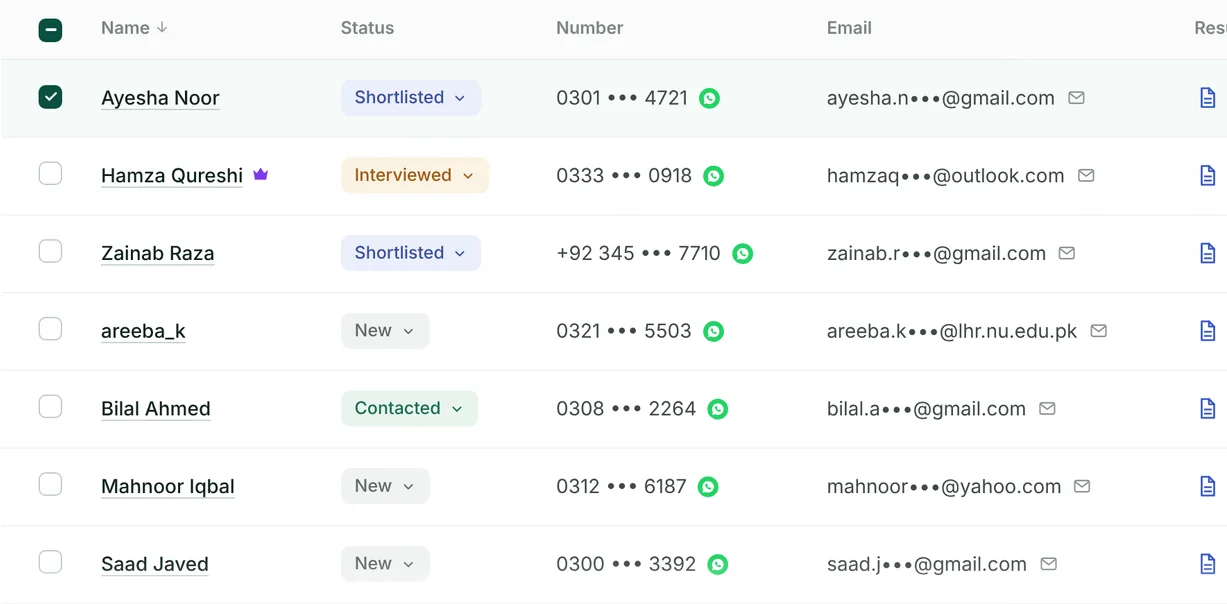Open Hamza Qureshi's name link
Image resolution: width=1227 pixels, height=604 pixels.
172,176
